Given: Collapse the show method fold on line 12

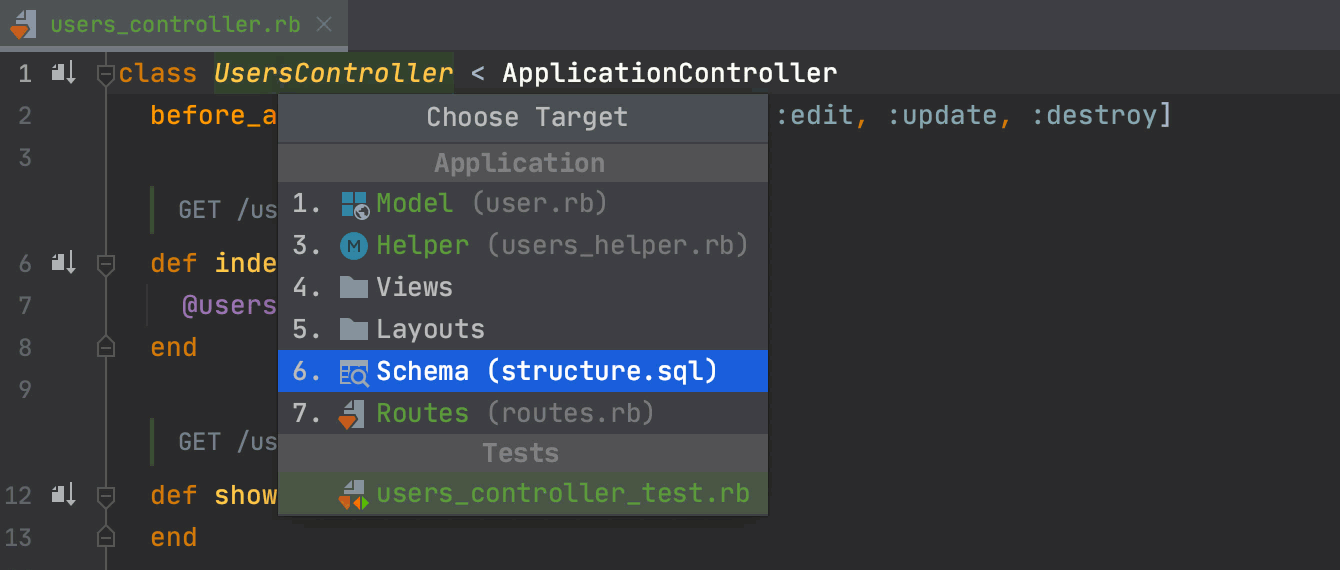Looking at the screenshot, I should coord(105,495).
